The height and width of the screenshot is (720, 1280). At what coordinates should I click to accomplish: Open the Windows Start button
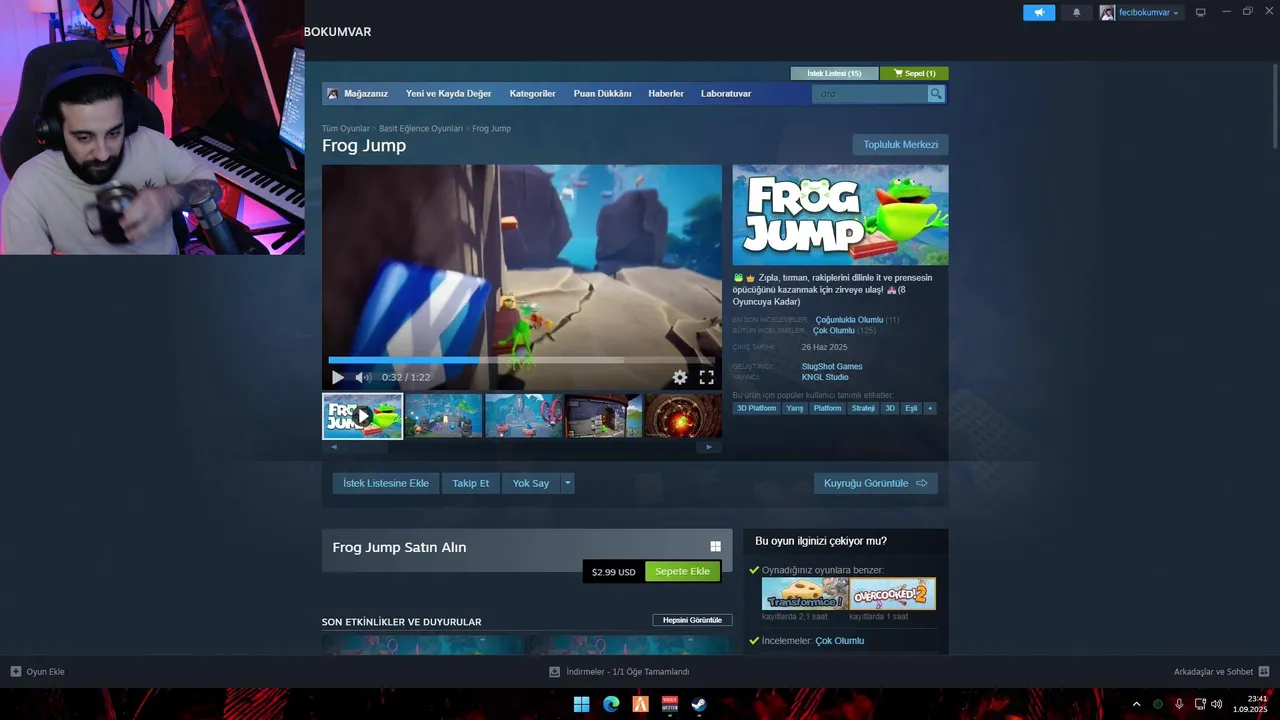tap(581, 704)
